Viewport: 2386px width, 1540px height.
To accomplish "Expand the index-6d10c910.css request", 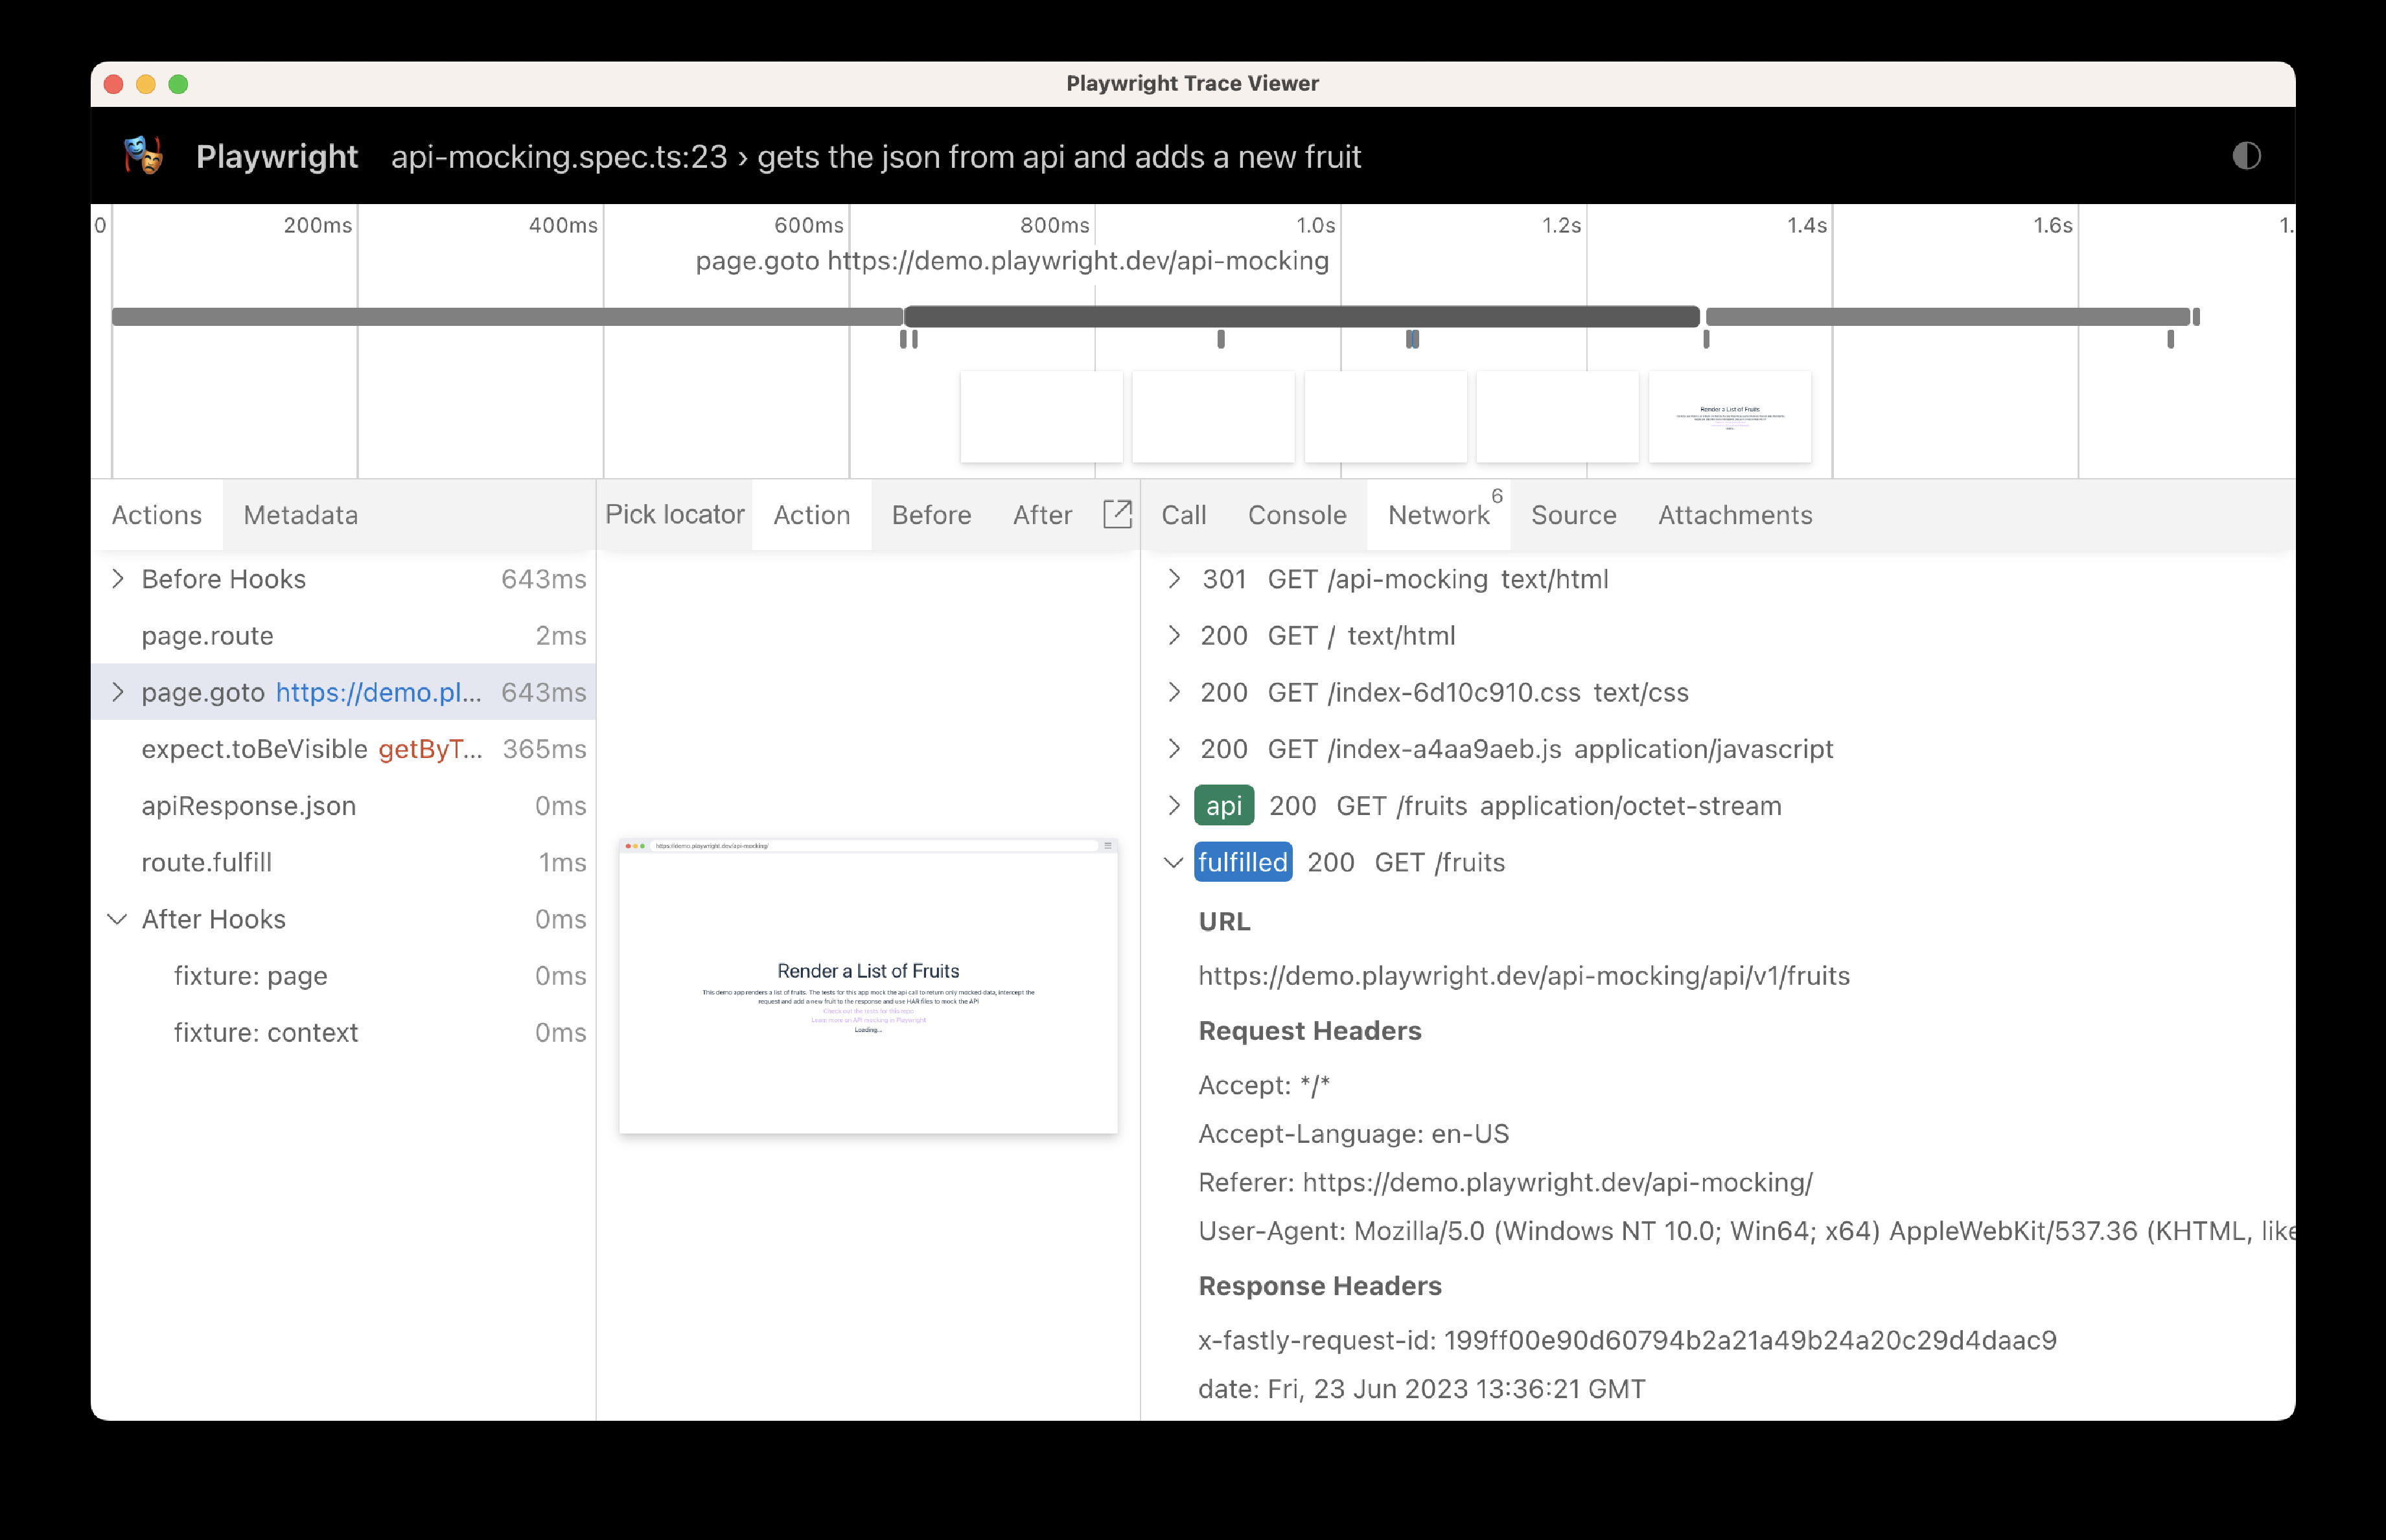I will click(1174, 692).
